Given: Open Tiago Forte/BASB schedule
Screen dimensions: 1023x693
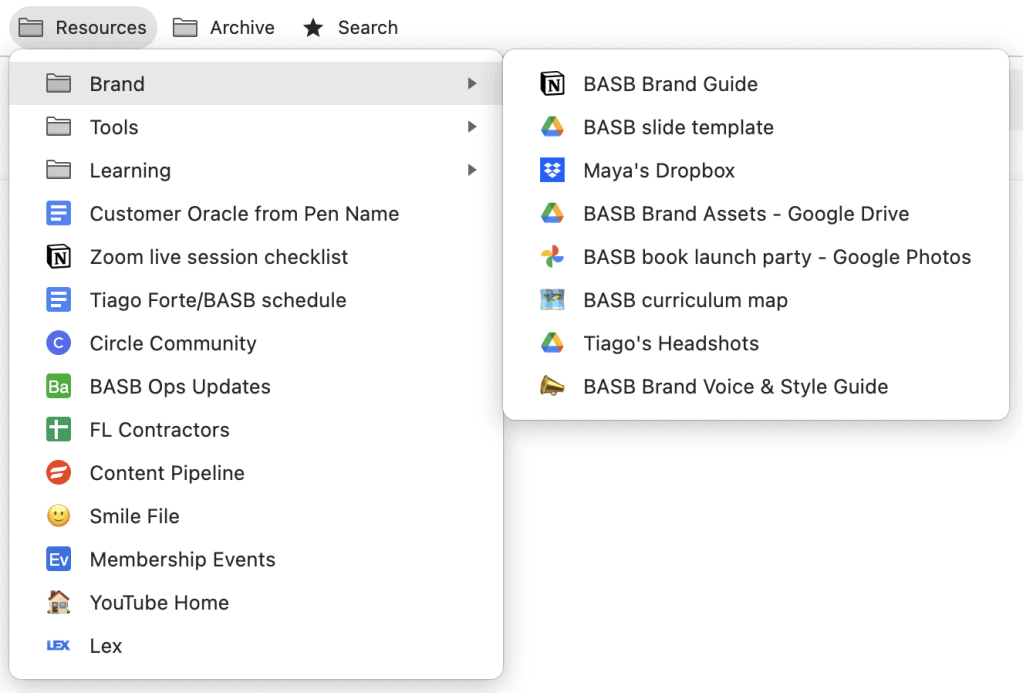Looking at the screenshot, I should pyautogui.click(x=218, y=300).
